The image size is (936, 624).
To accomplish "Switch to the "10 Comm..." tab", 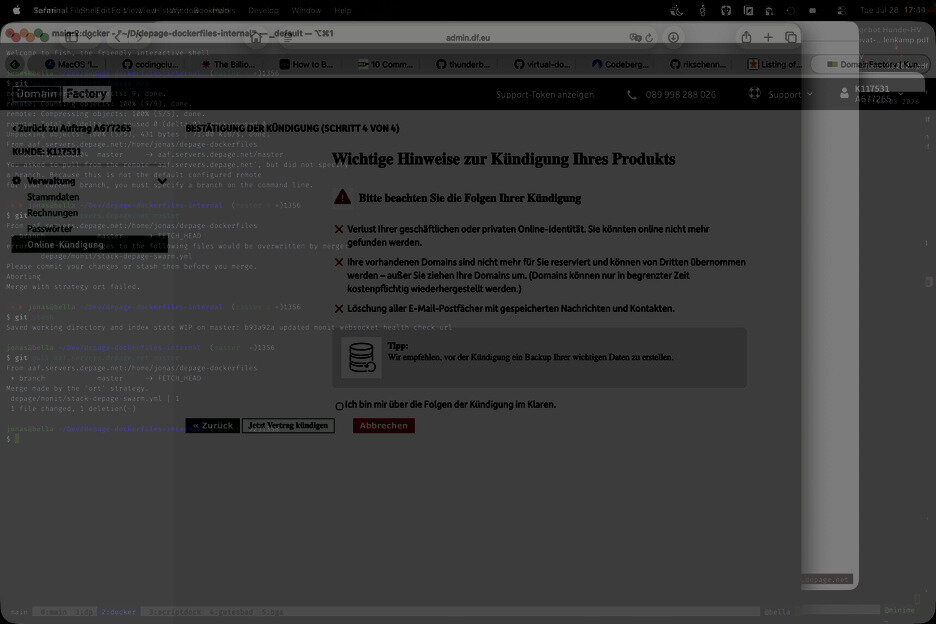I will click(x=385, y=64).
